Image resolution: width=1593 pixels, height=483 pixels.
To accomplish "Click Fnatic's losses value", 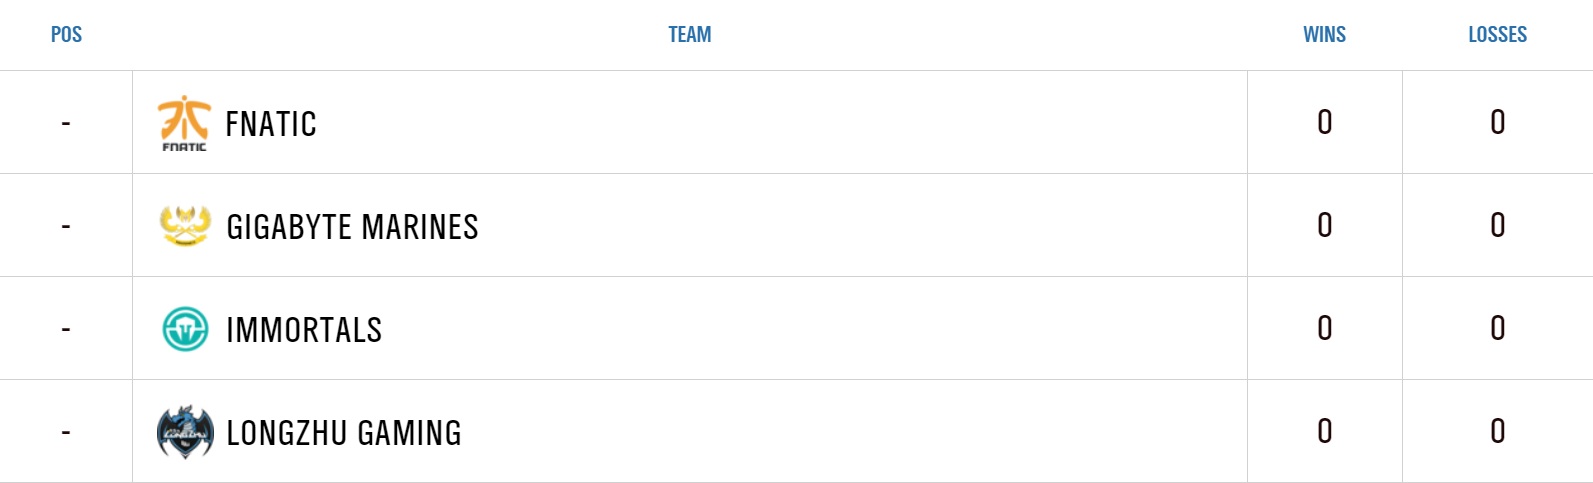I will [1497, 122].
